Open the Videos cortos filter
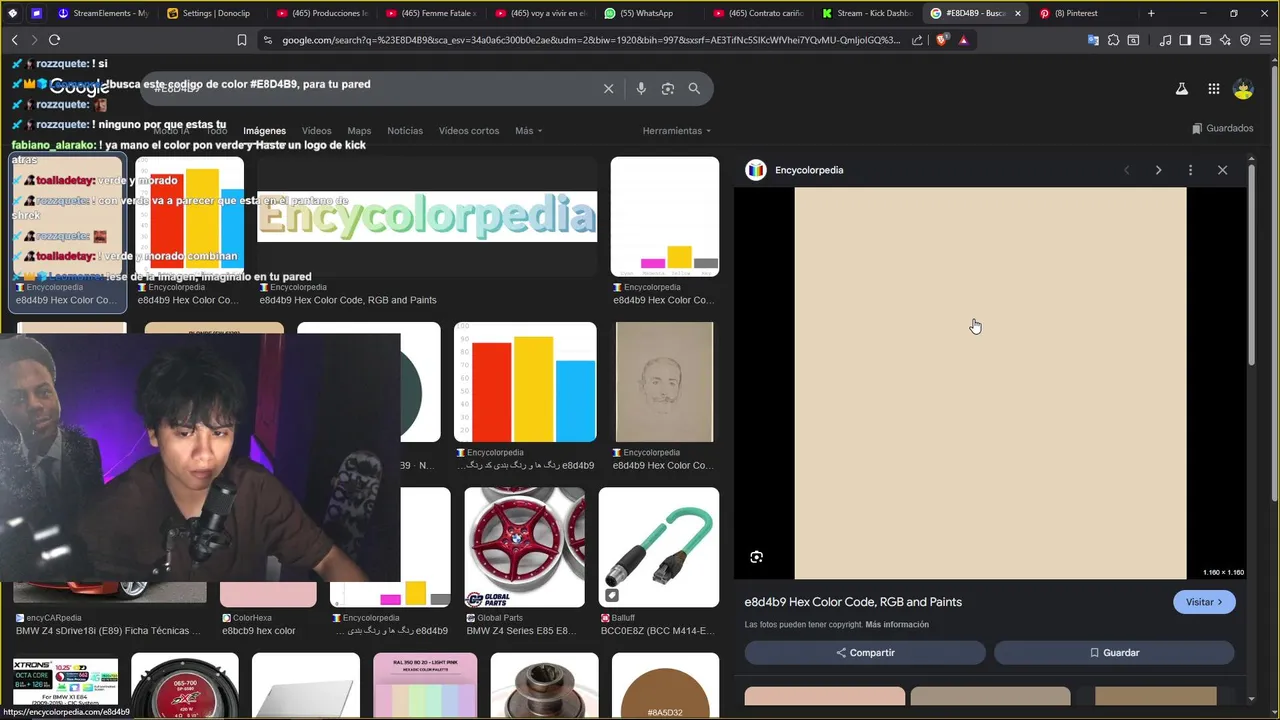Image resolution: width=1280 pixels, height=720 pixels. [469, 131]
